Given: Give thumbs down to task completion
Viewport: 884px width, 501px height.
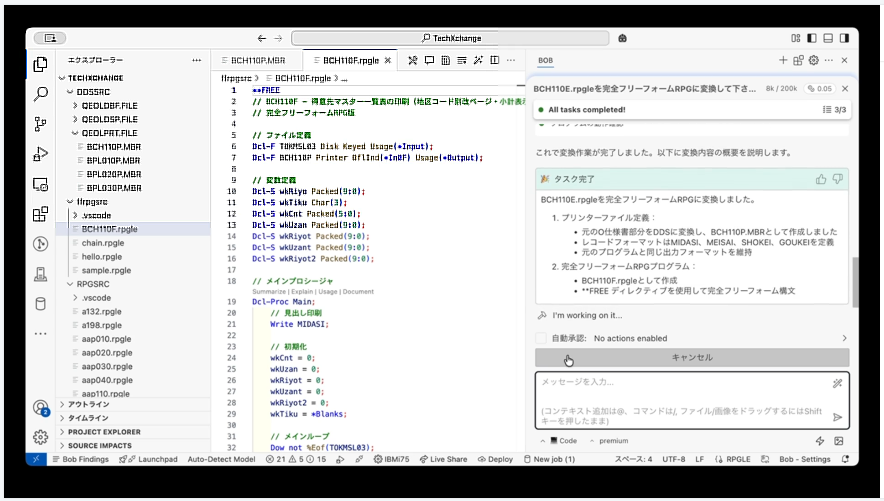Looking at the screenshot, I should [838, 179].
